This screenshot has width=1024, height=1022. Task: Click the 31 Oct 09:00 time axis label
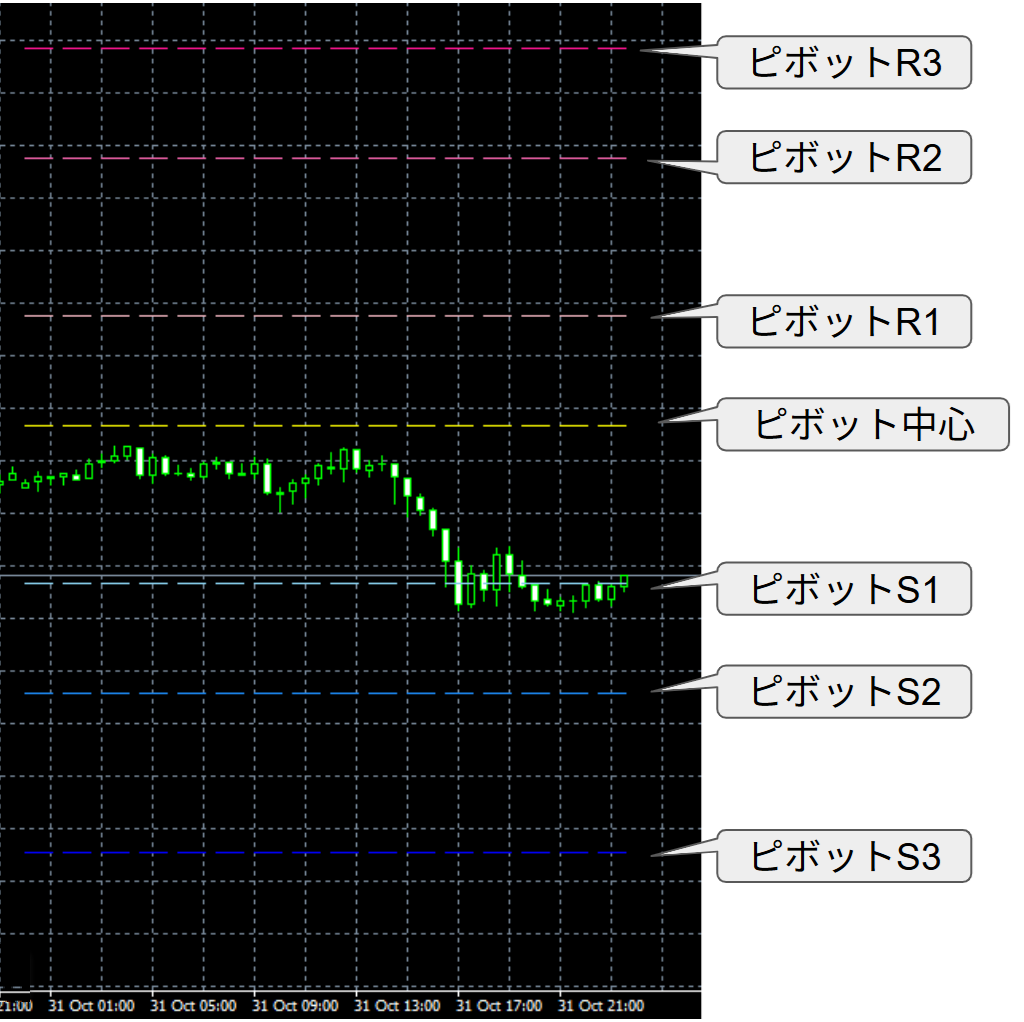tap(295, 1006)
